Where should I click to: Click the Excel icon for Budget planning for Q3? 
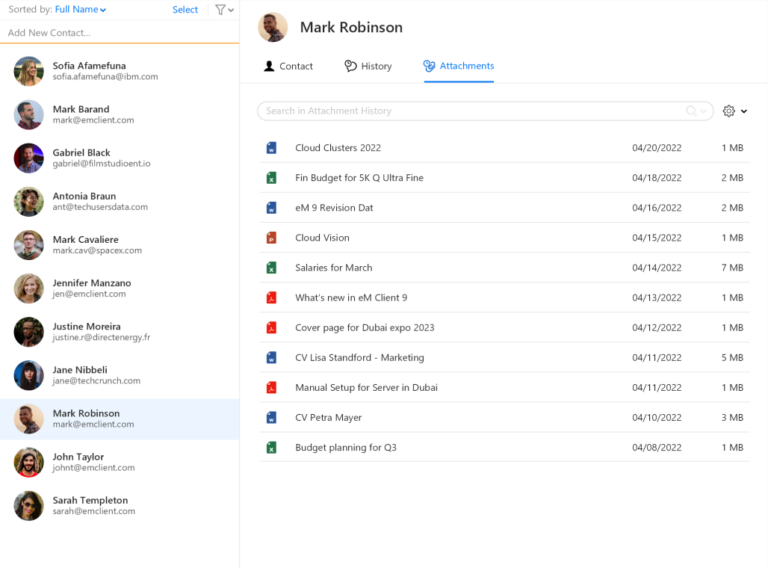pyautogui.click(x=271, y=448)
